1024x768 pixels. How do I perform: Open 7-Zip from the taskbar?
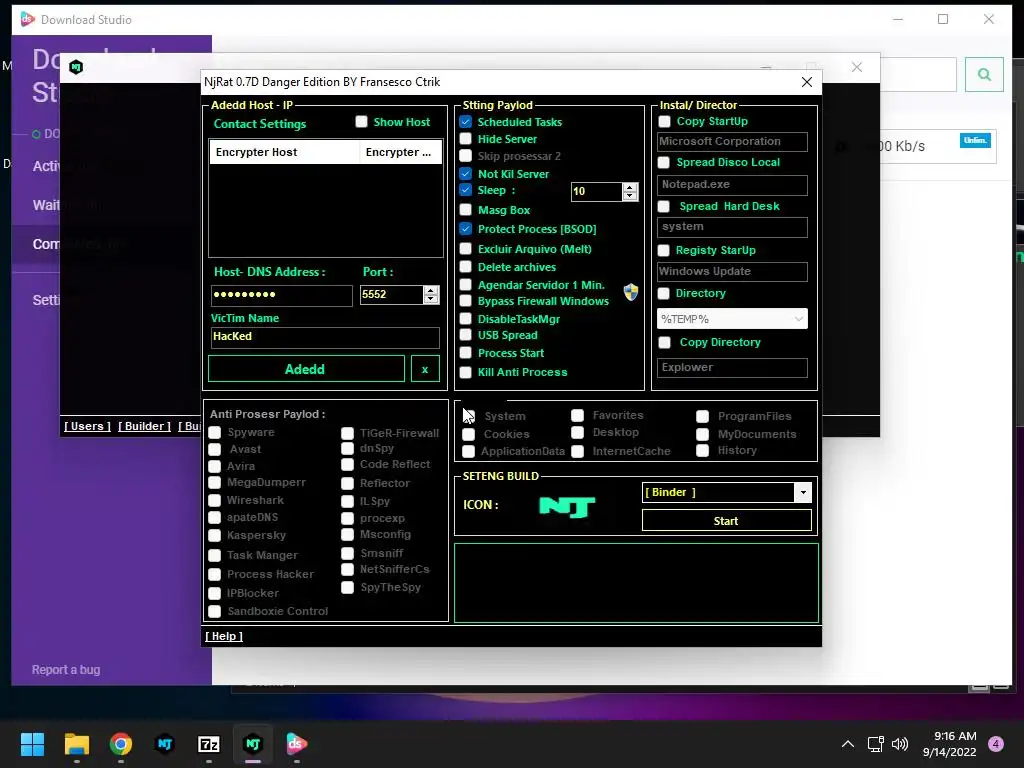tap(208, 744)
